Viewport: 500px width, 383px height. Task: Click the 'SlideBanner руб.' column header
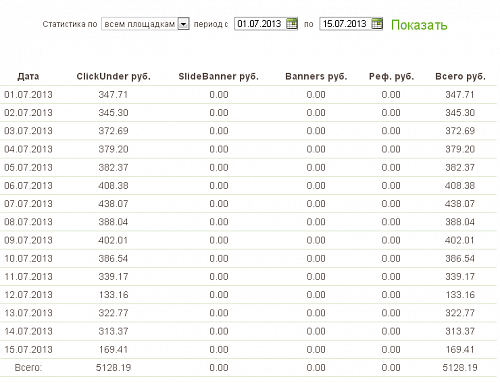click(x=219, y=76)
